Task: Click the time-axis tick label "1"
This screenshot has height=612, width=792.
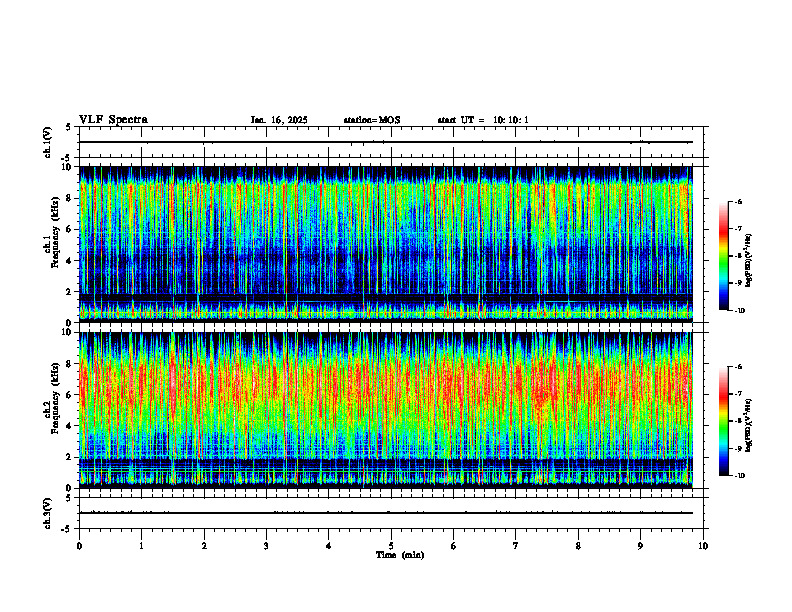Action: coord(141,546)
